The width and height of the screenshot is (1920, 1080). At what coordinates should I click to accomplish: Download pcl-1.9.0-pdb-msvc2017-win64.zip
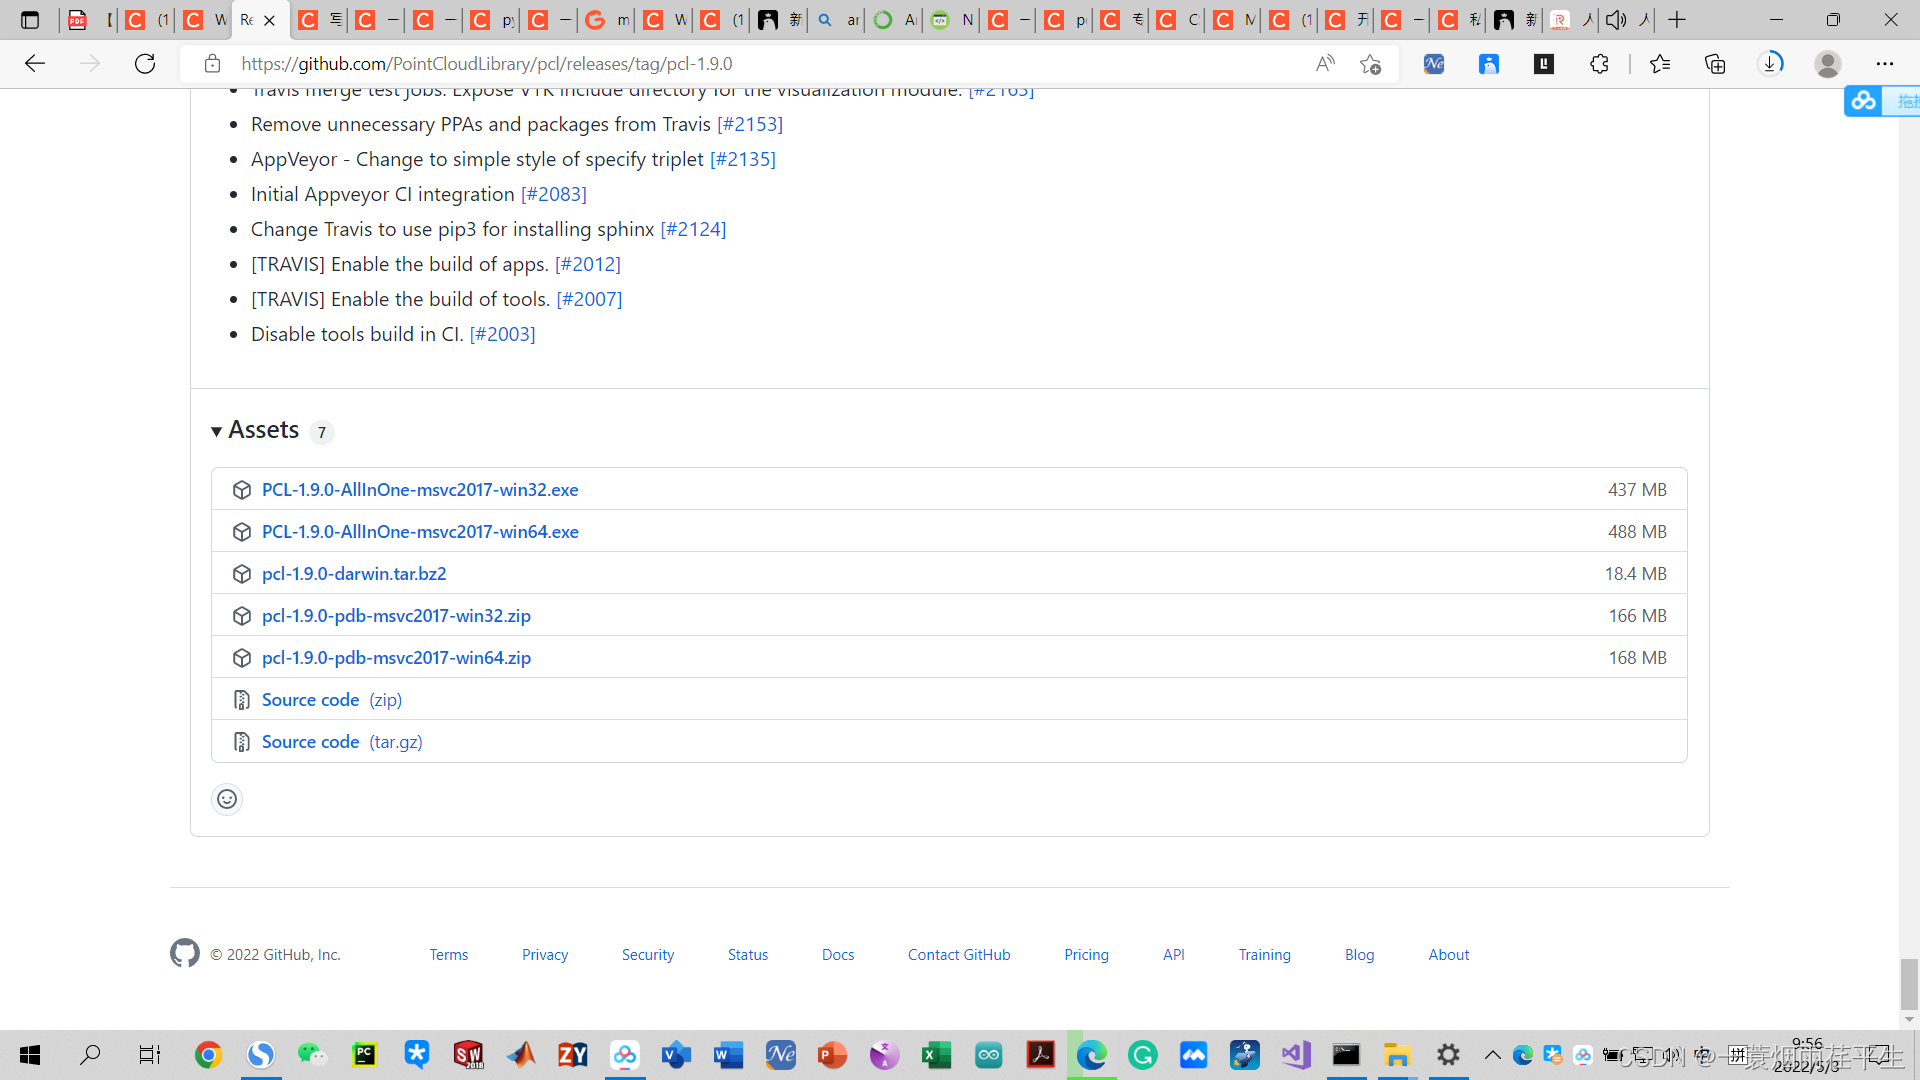pyautogui.click(x=396, y=658)
